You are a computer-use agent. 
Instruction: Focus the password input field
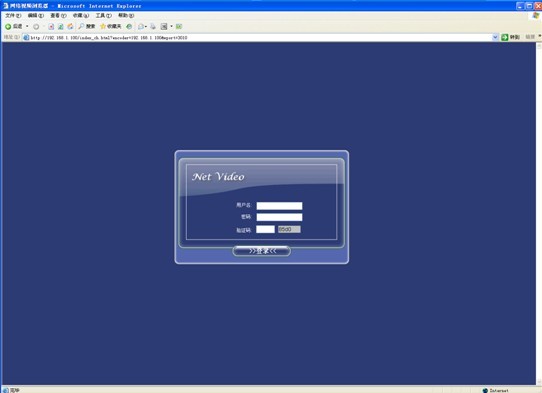tap(279, 217)
